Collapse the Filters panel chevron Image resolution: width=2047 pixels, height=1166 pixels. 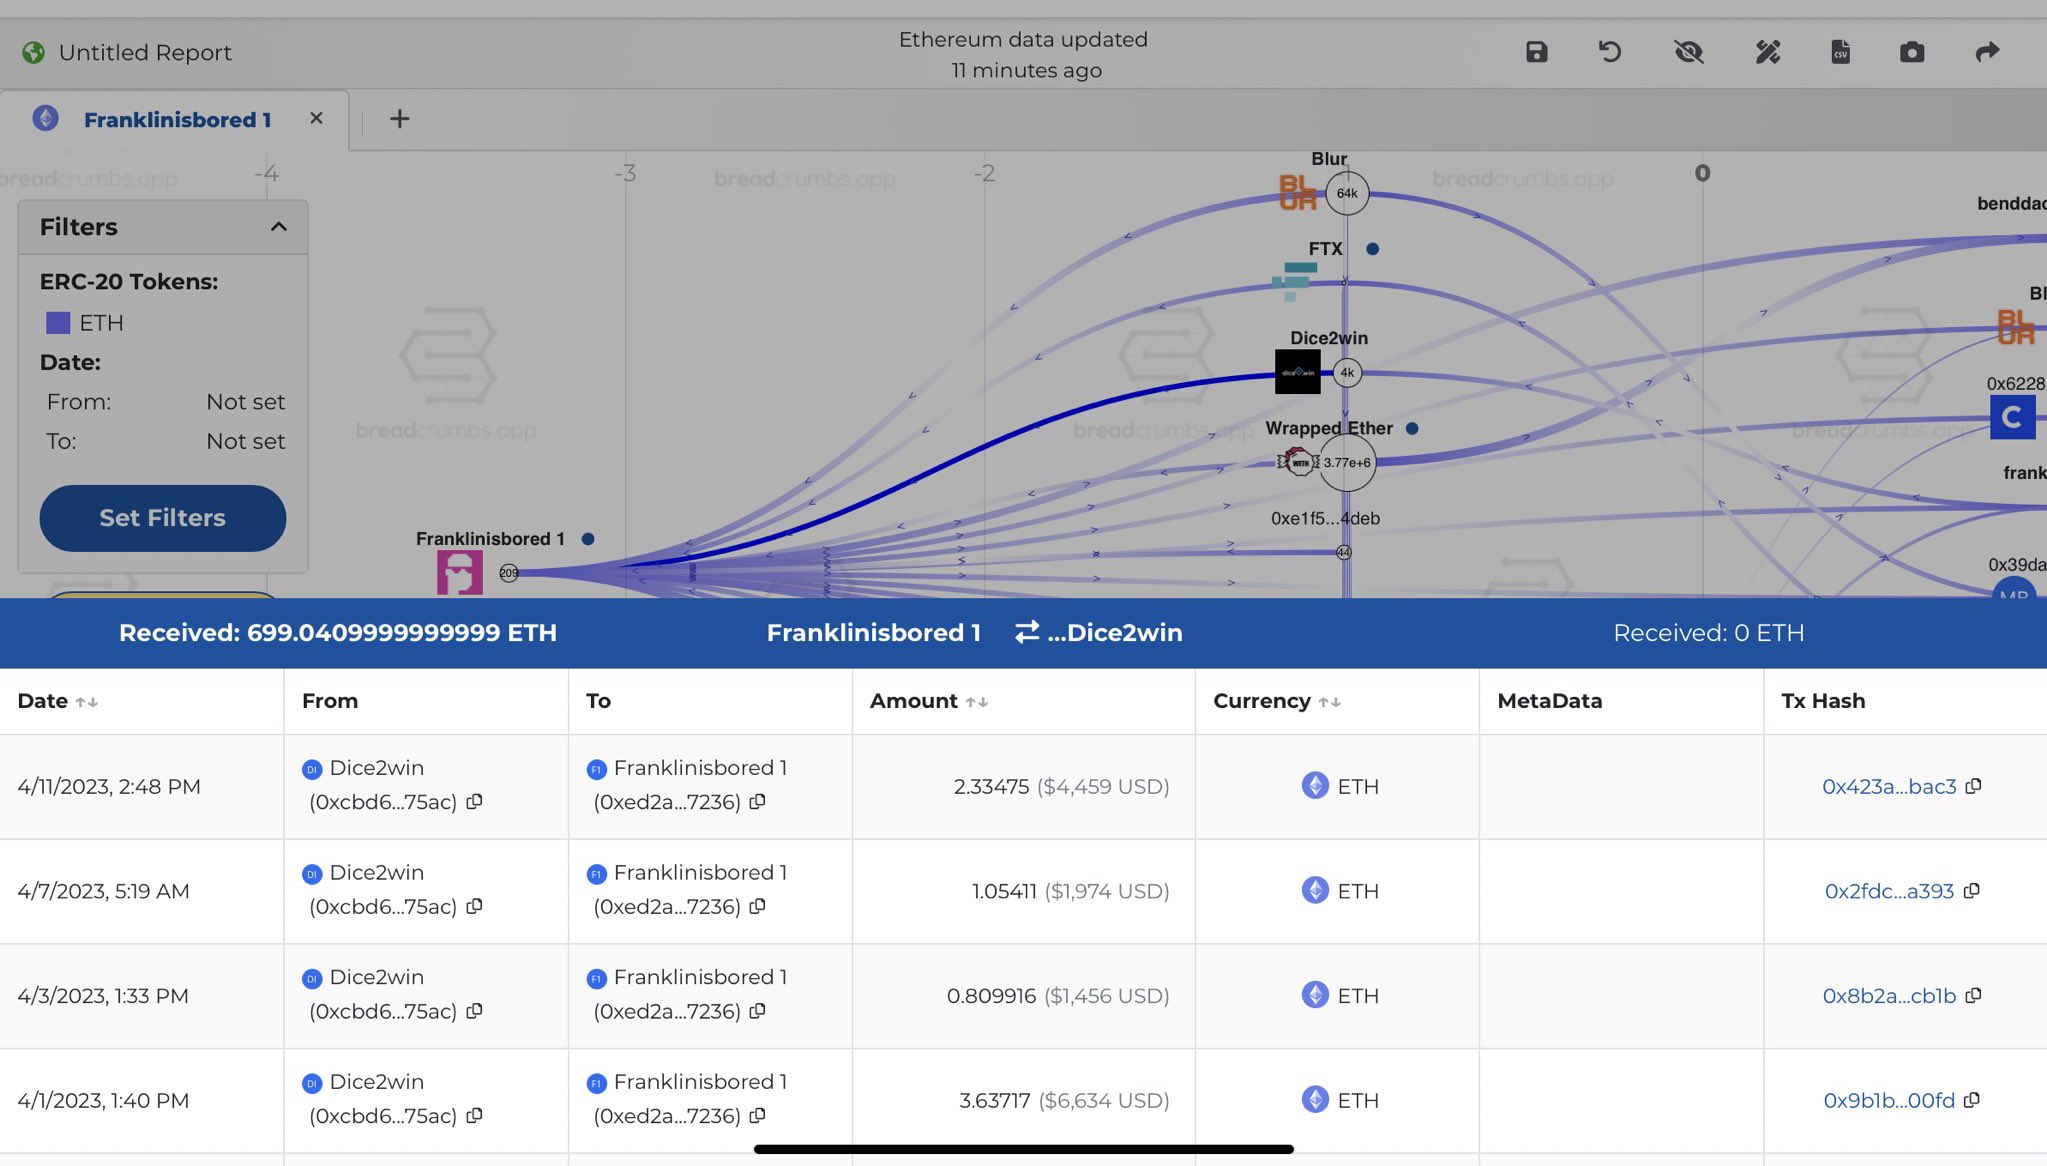[278, 227]
